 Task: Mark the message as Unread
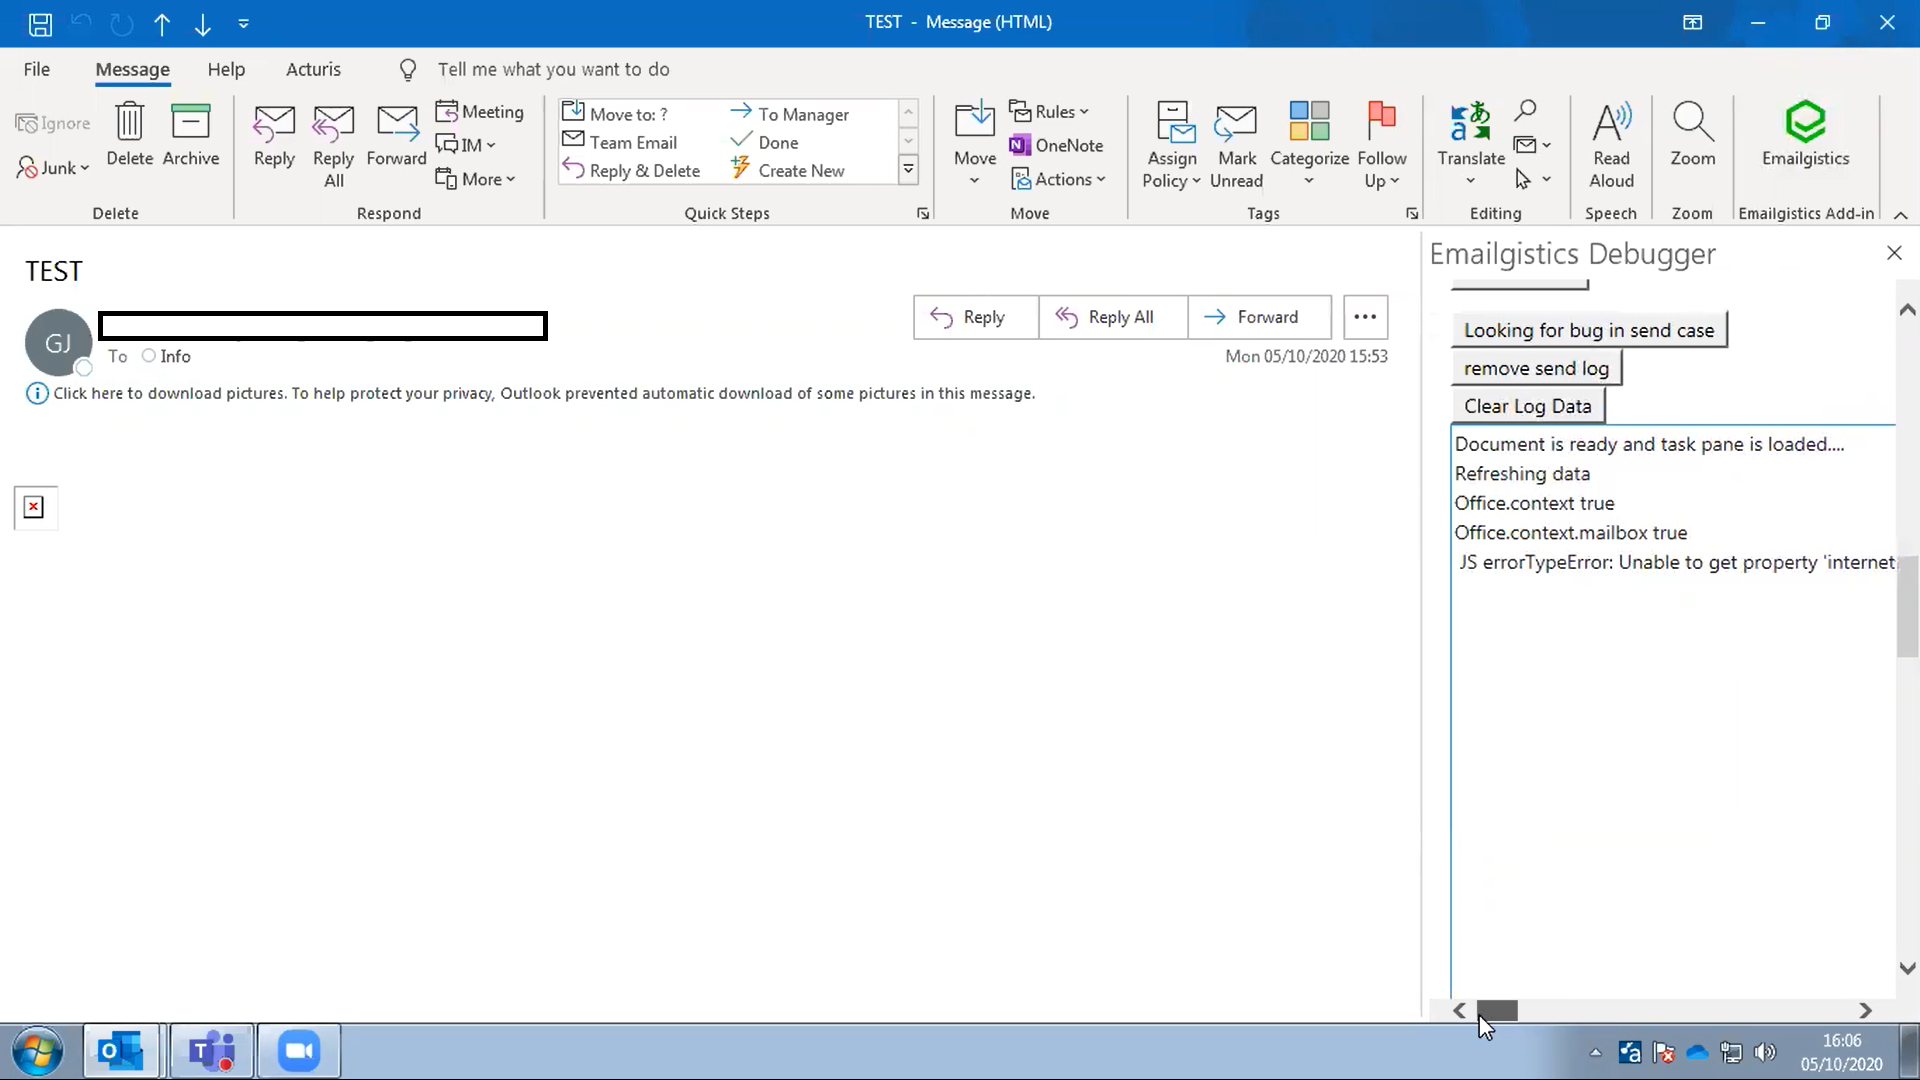coord(1236,143)
